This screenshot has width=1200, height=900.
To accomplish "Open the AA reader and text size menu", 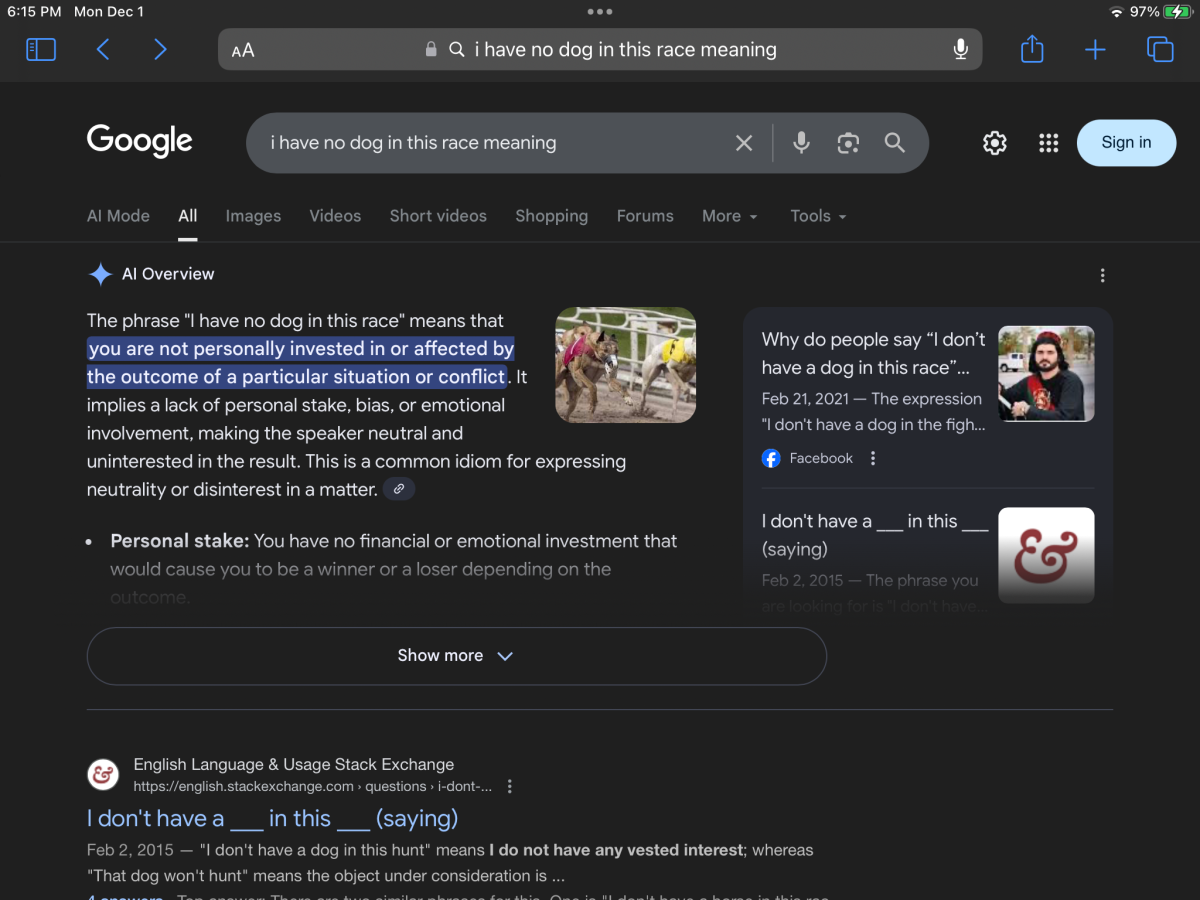I will click(x=243, y=50).
